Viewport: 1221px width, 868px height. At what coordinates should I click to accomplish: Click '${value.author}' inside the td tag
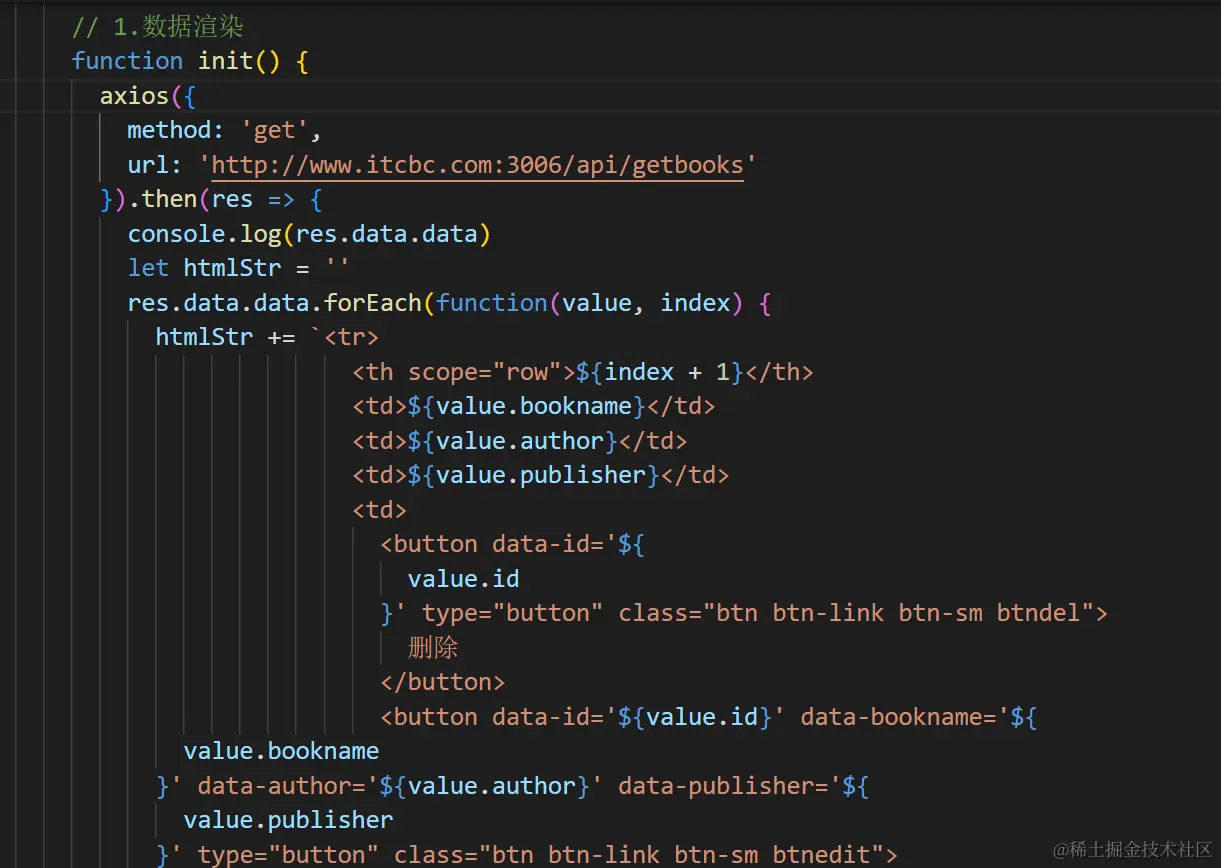coord(513,441)
